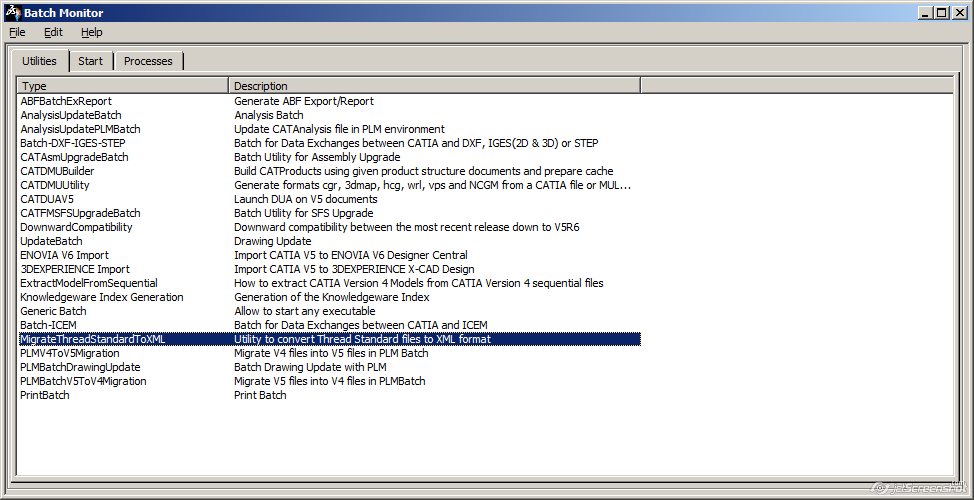The width and height of the screenshot is (974, 500).
Task: Switch to the Processes tab
Action: tap(148, 61)
